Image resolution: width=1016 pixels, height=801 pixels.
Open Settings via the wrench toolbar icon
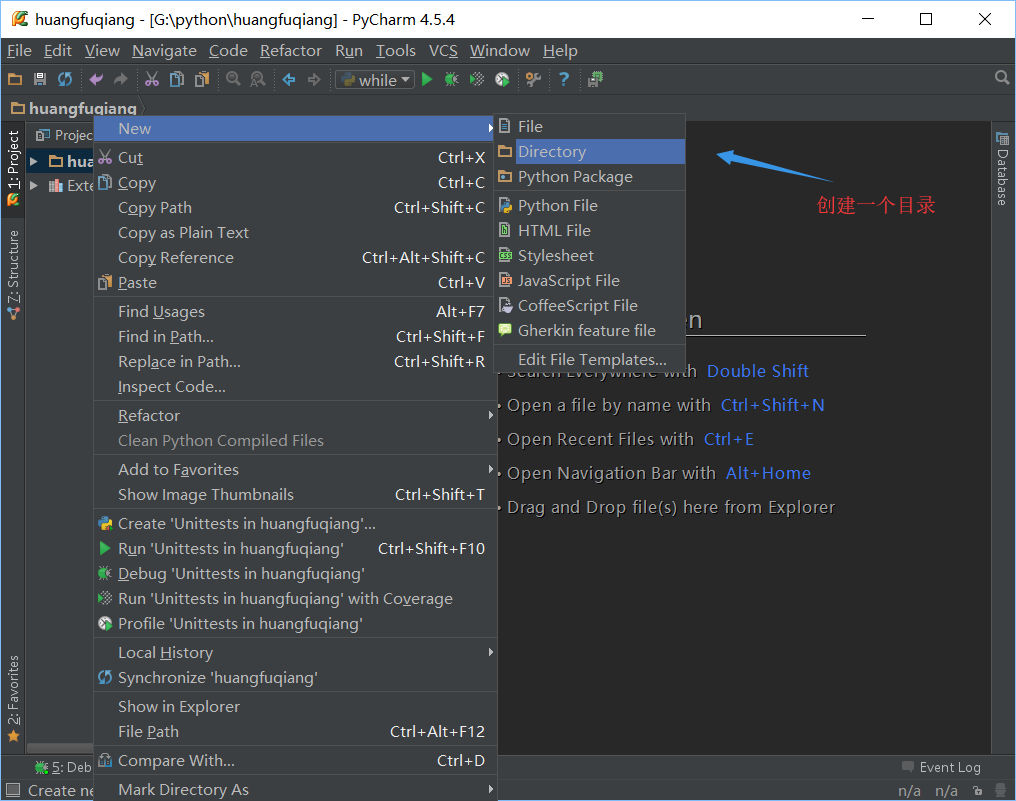point(533,80)
